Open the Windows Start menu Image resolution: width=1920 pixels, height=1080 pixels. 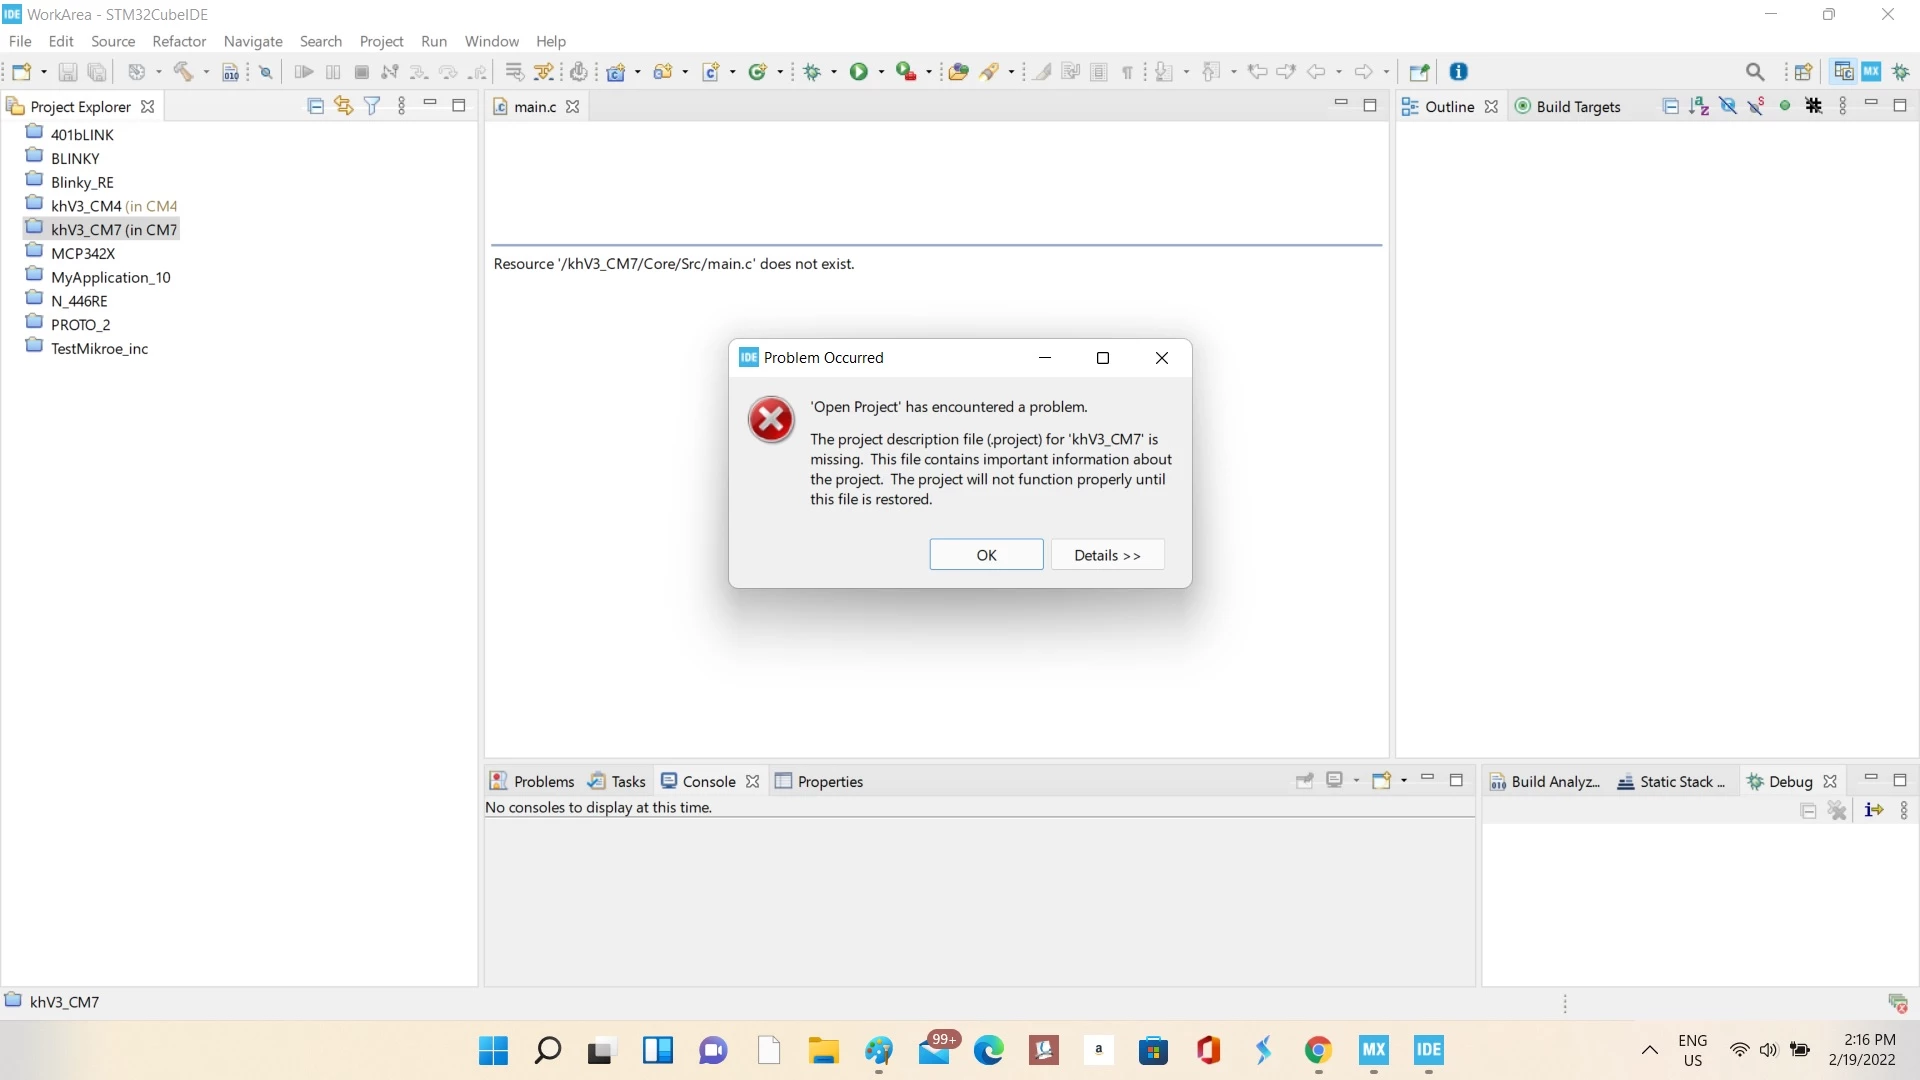[493, 1050]
